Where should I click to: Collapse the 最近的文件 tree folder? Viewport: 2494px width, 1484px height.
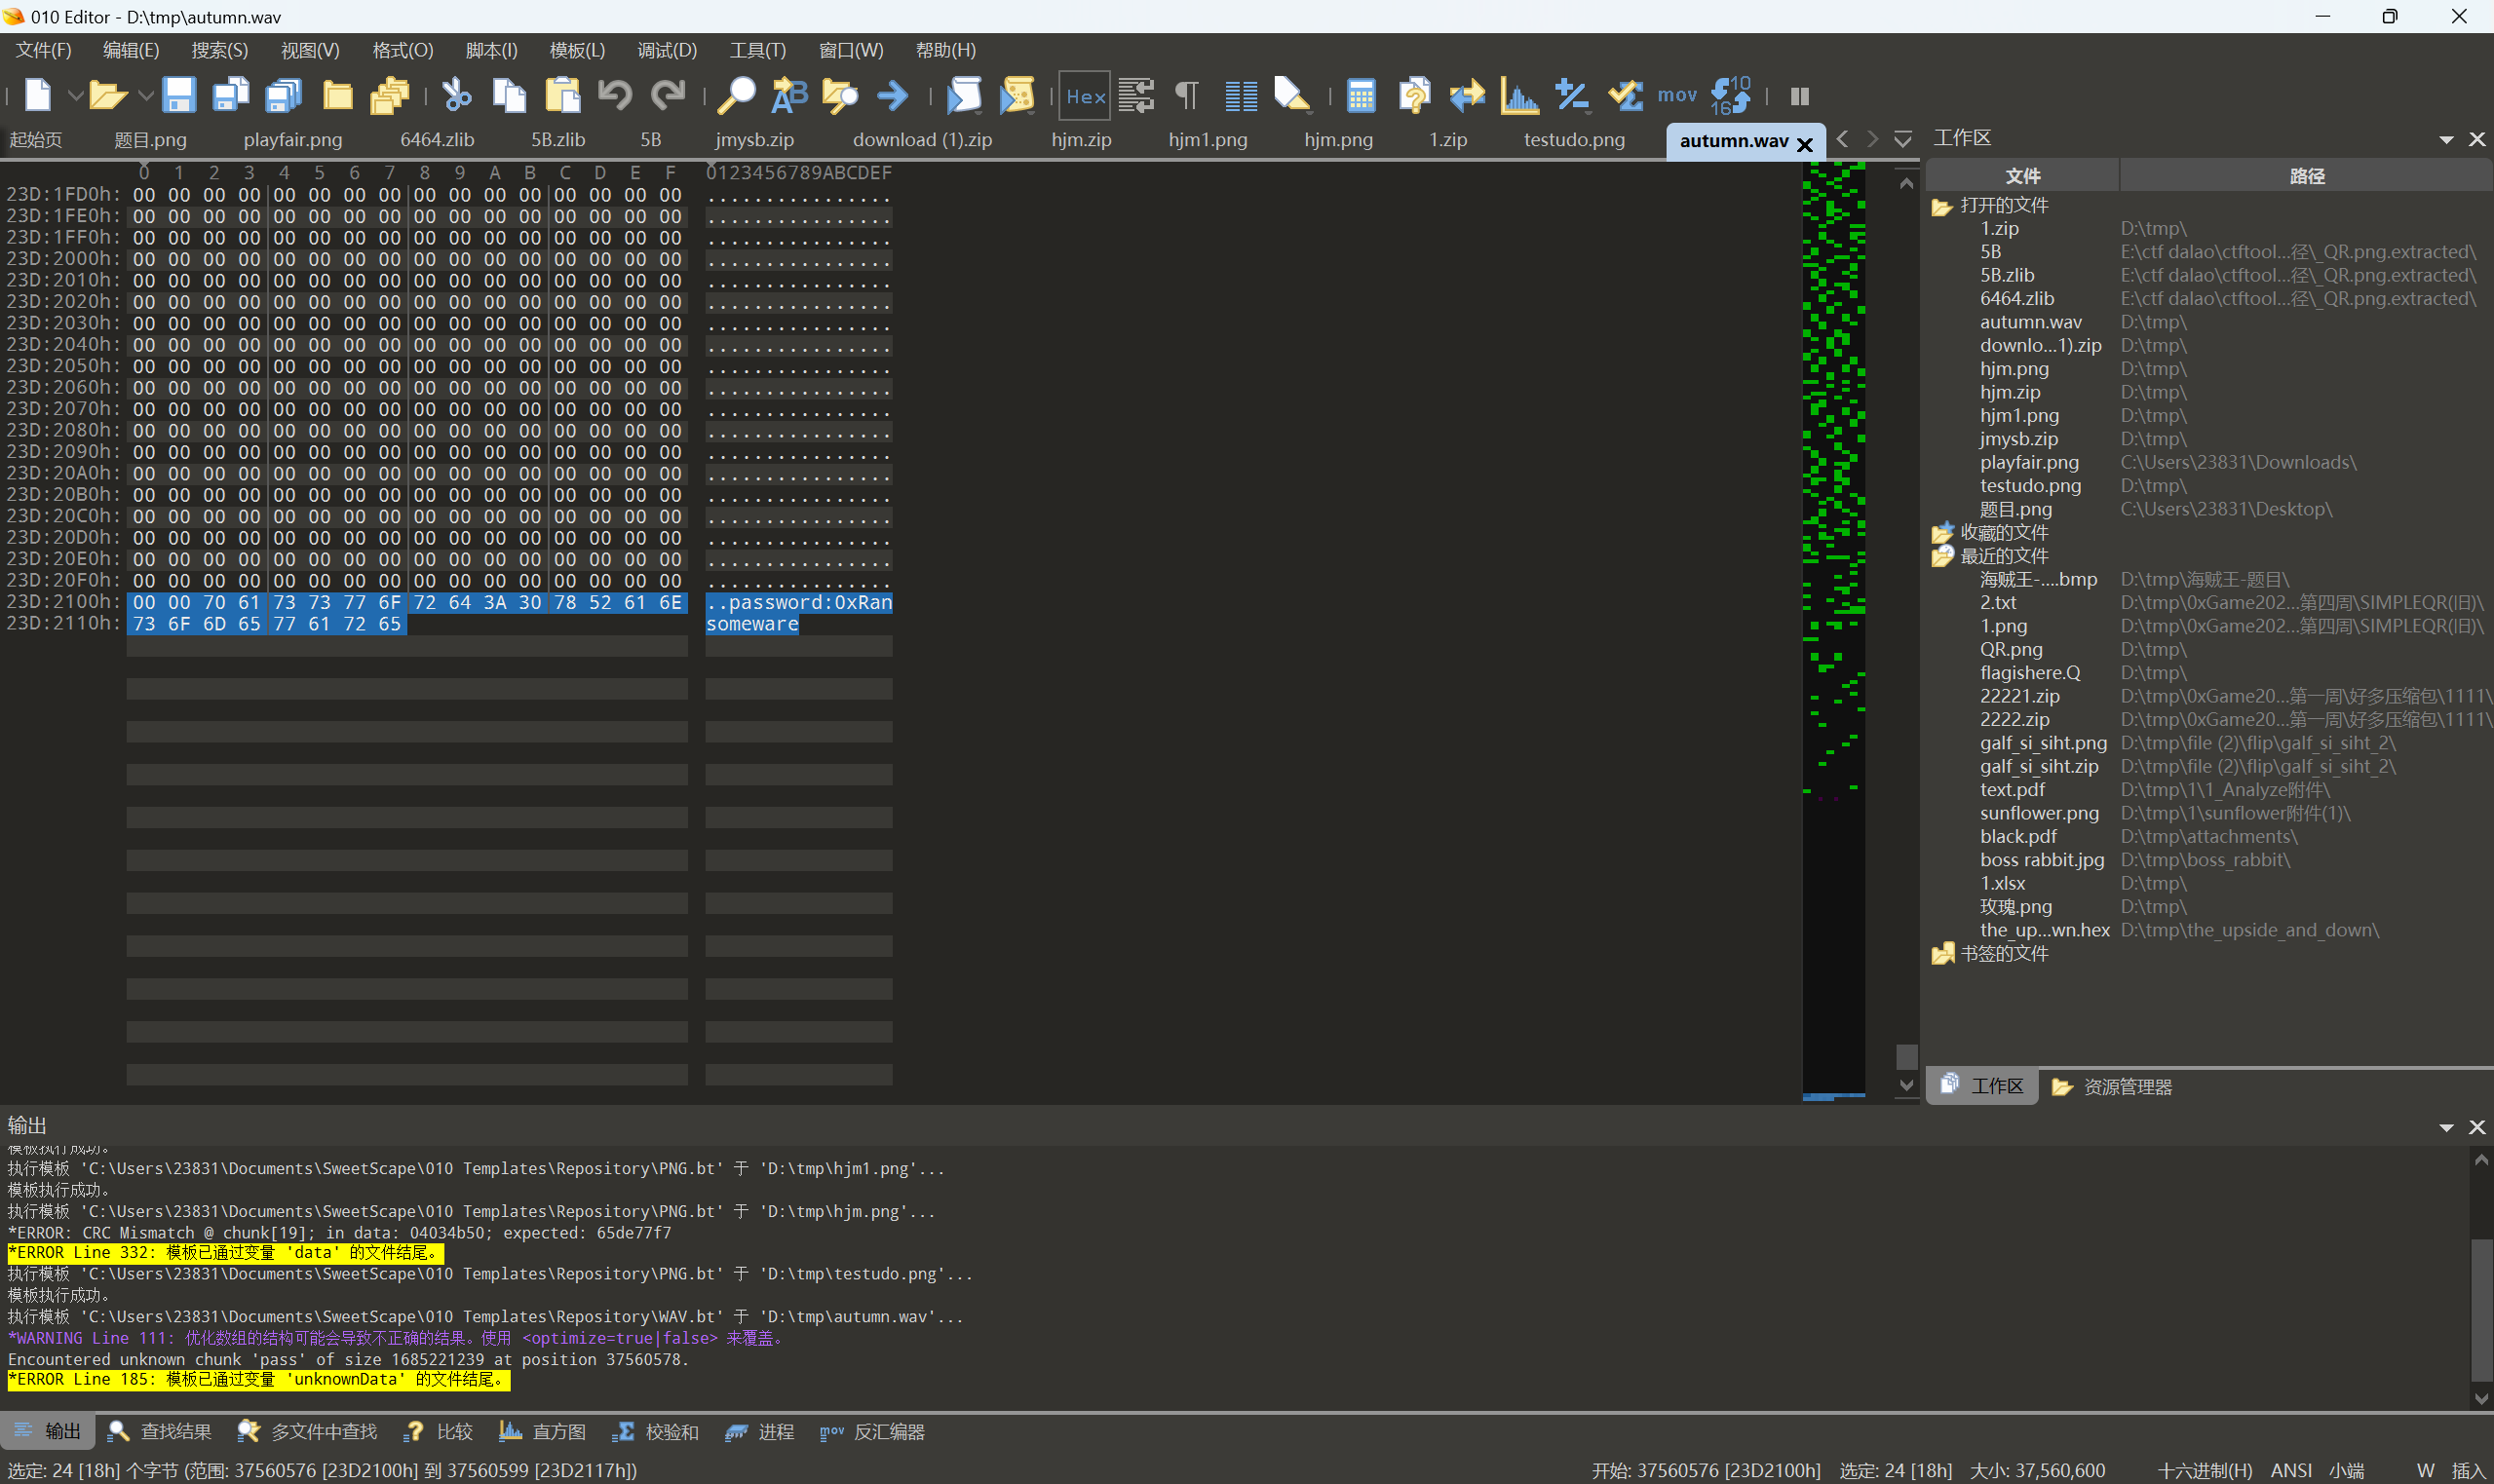tap(1942, 556)
